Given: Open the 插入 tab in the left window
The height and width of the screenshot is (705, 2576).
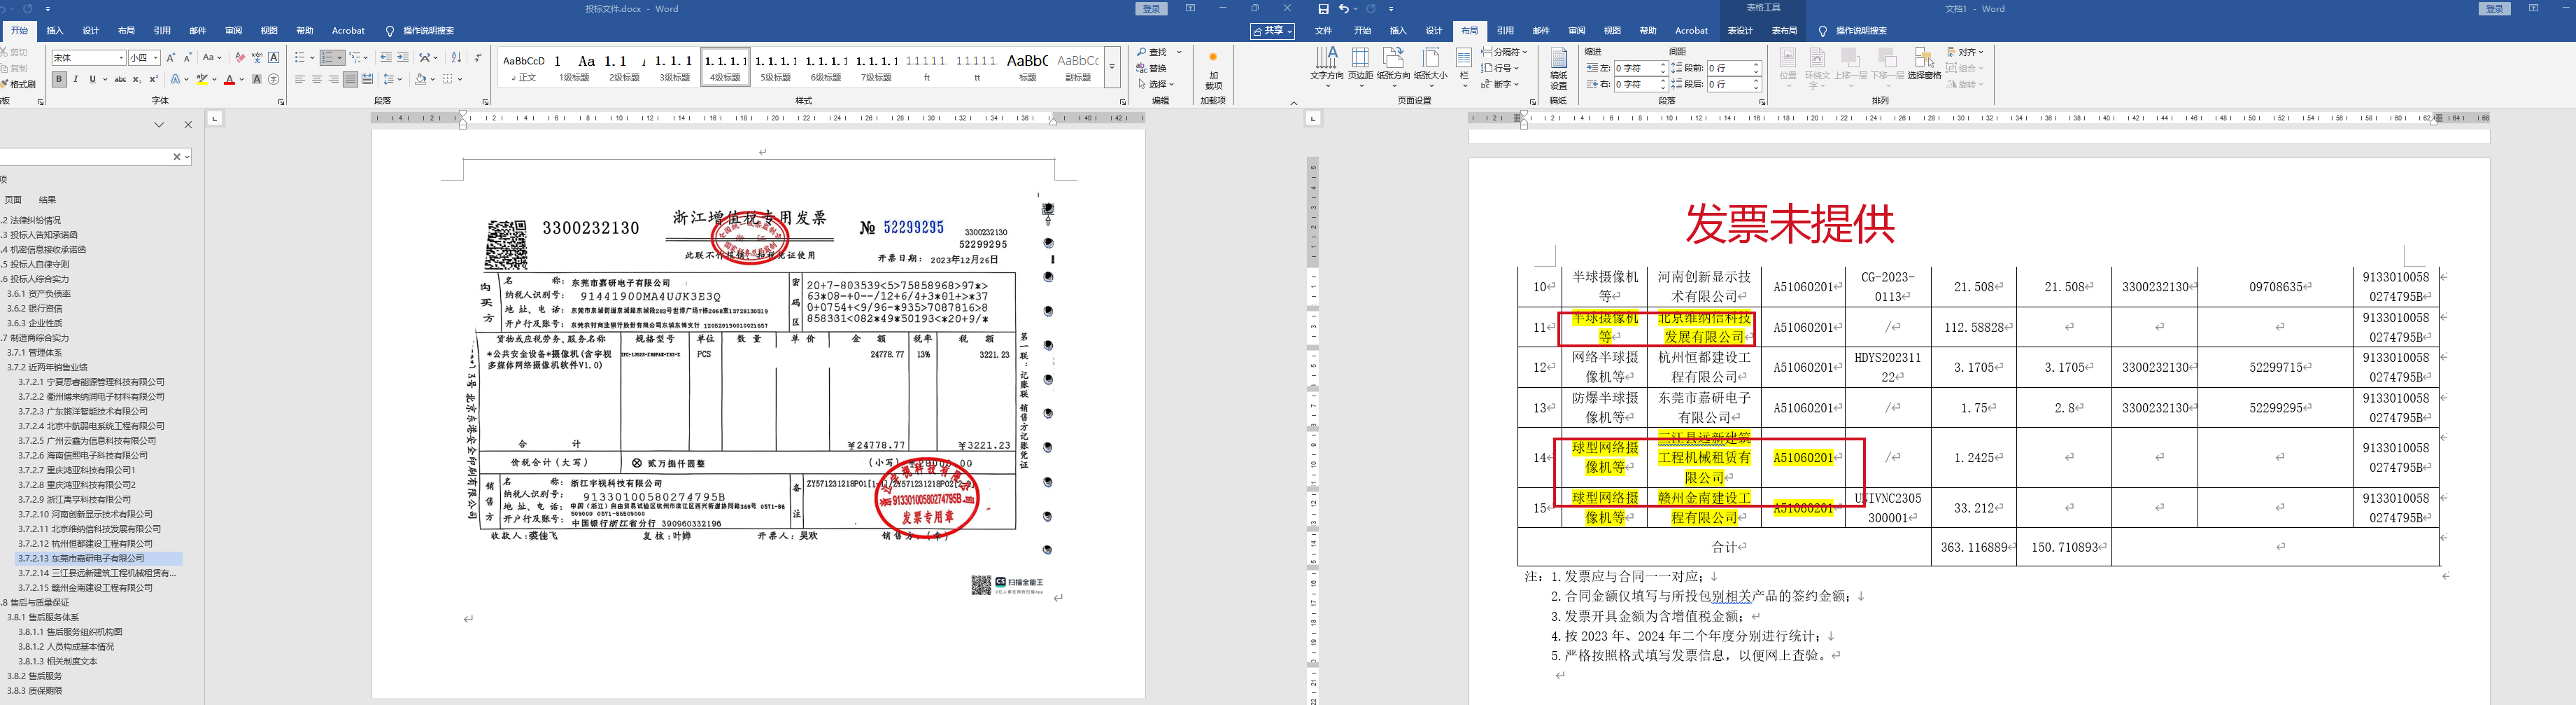Looking at the screenshot, I should click(x=55, y=31).
